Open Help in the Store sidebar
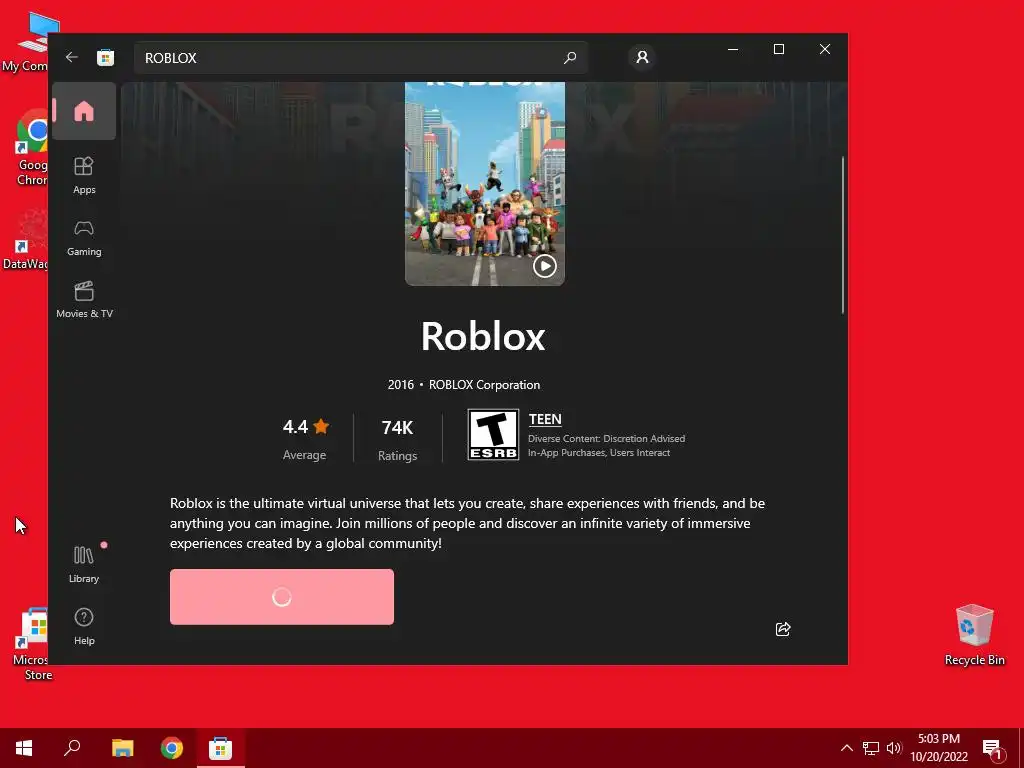1024x768 pixels. tap(84, 626)
